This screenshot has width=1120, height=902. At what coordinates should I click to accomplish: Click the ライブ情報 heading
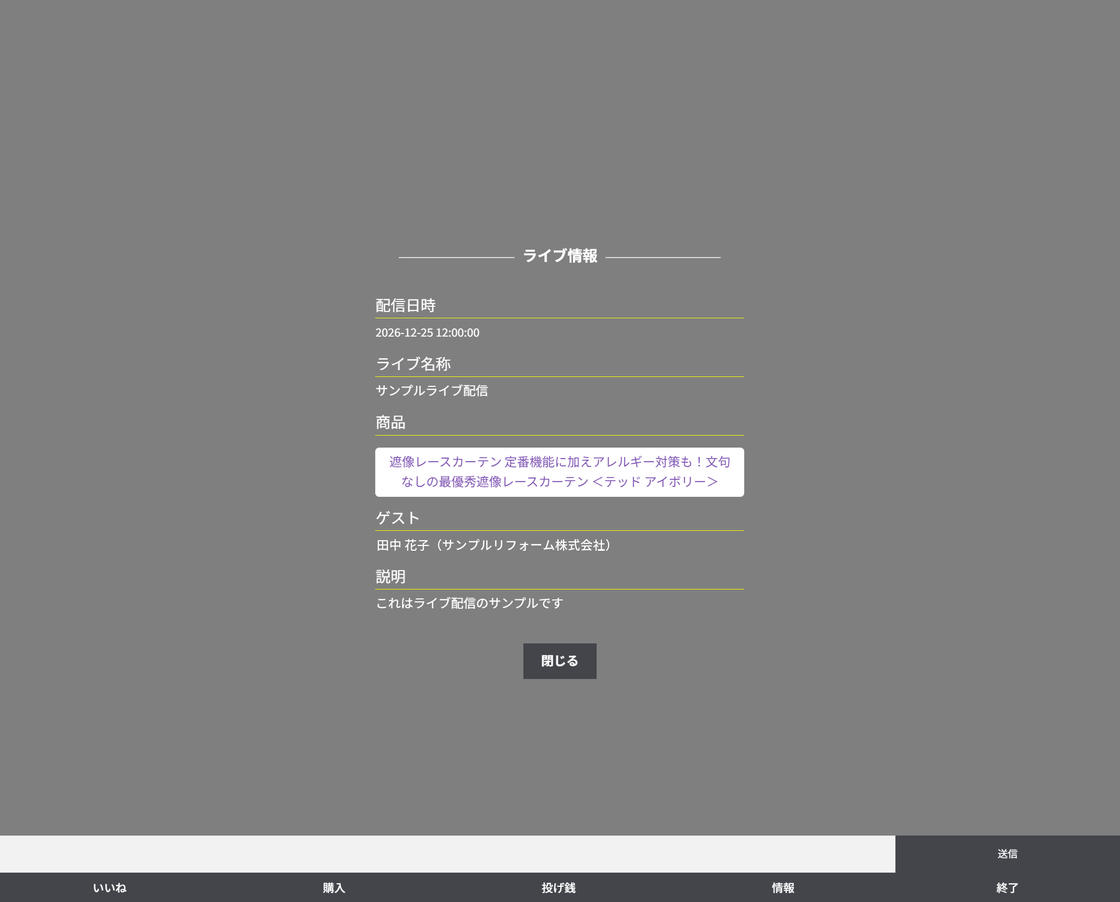coord(560,256)
